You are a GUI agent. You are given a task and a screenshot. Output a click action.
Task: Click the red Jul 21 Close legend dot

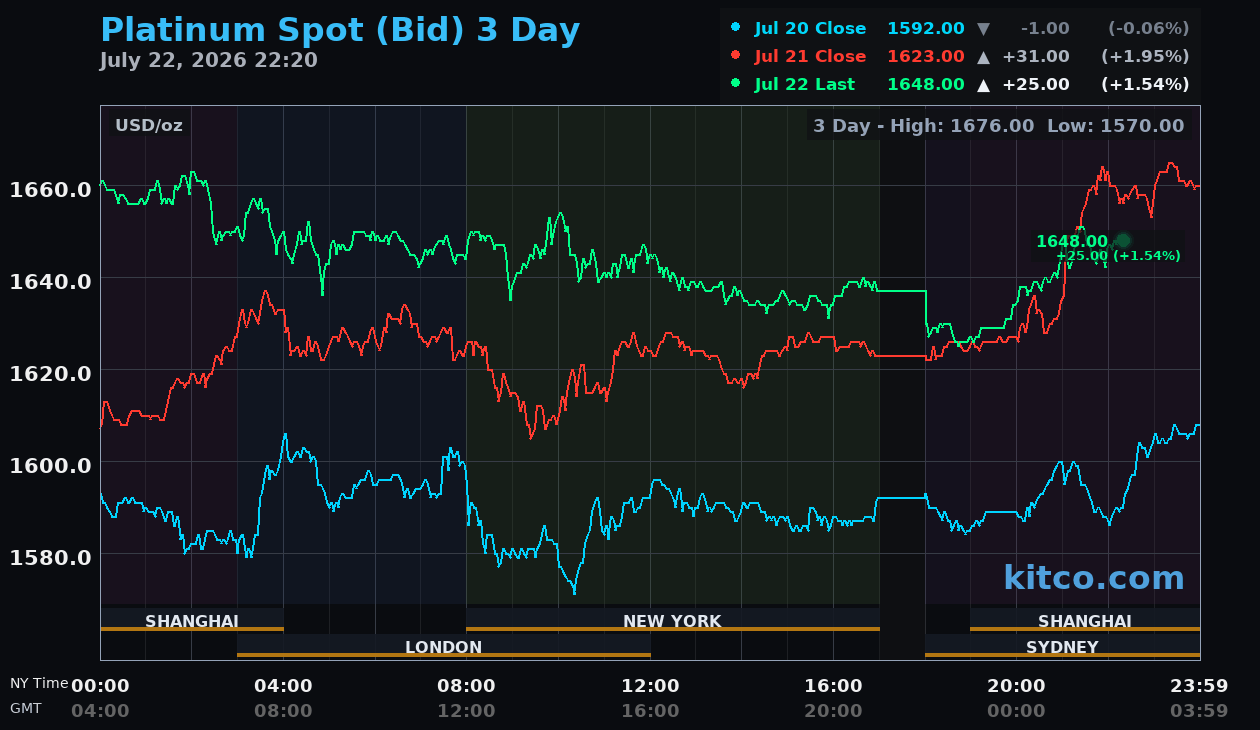click(736, 56)
